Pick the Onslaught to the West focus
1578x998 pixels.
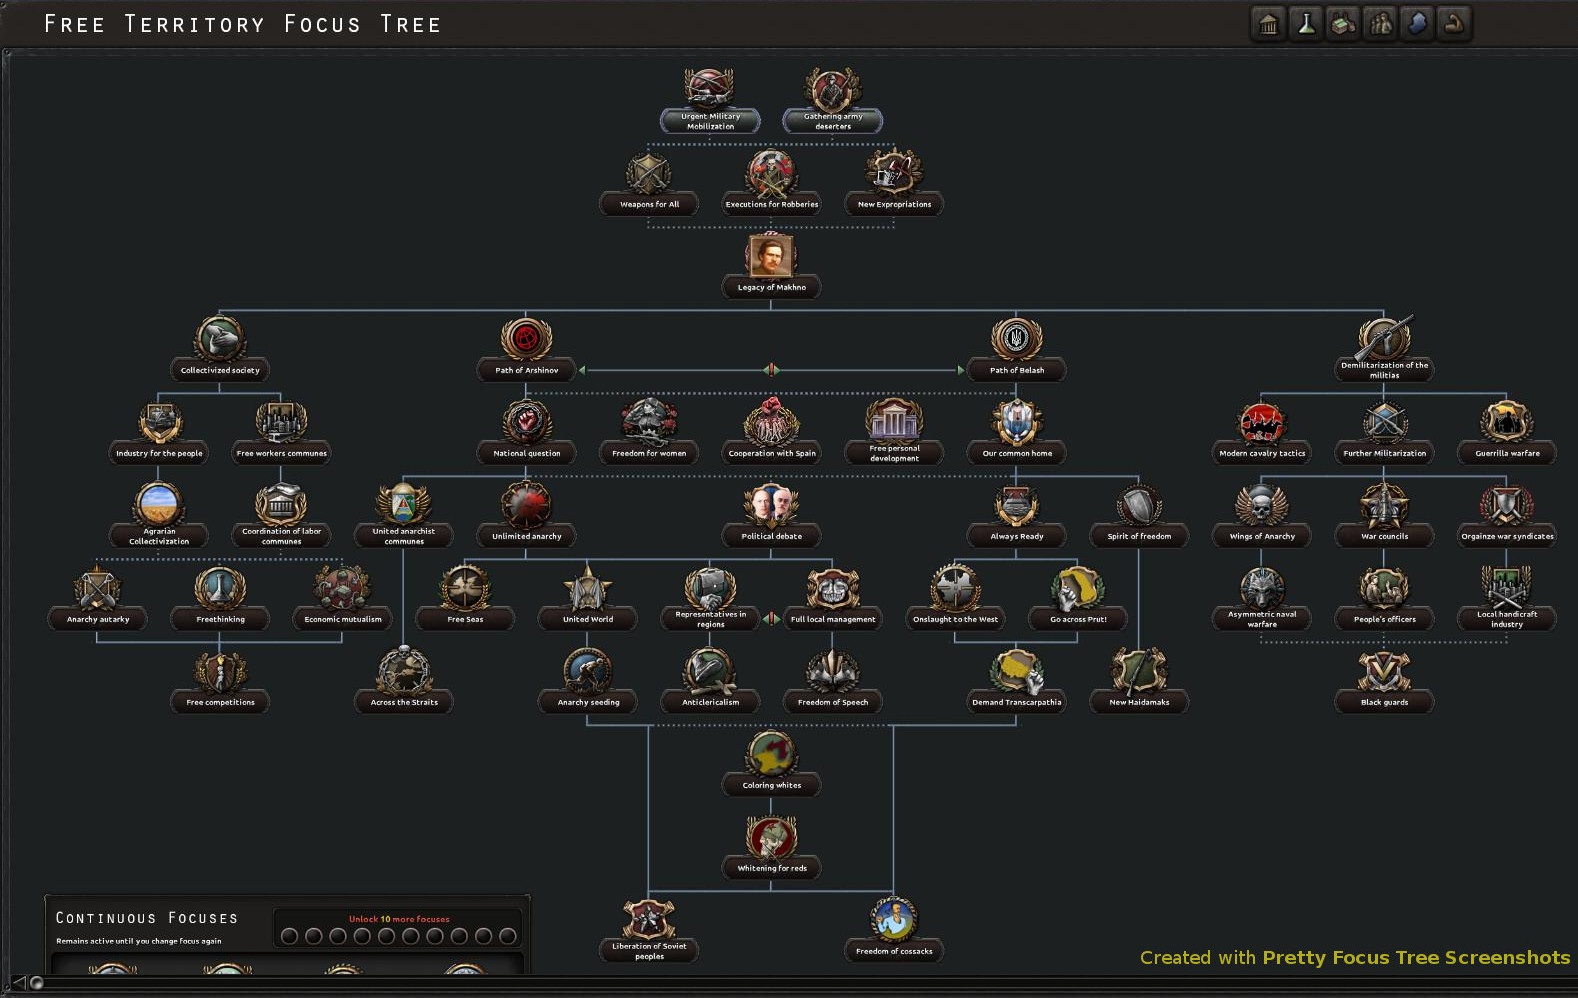(x=955, y=598)
